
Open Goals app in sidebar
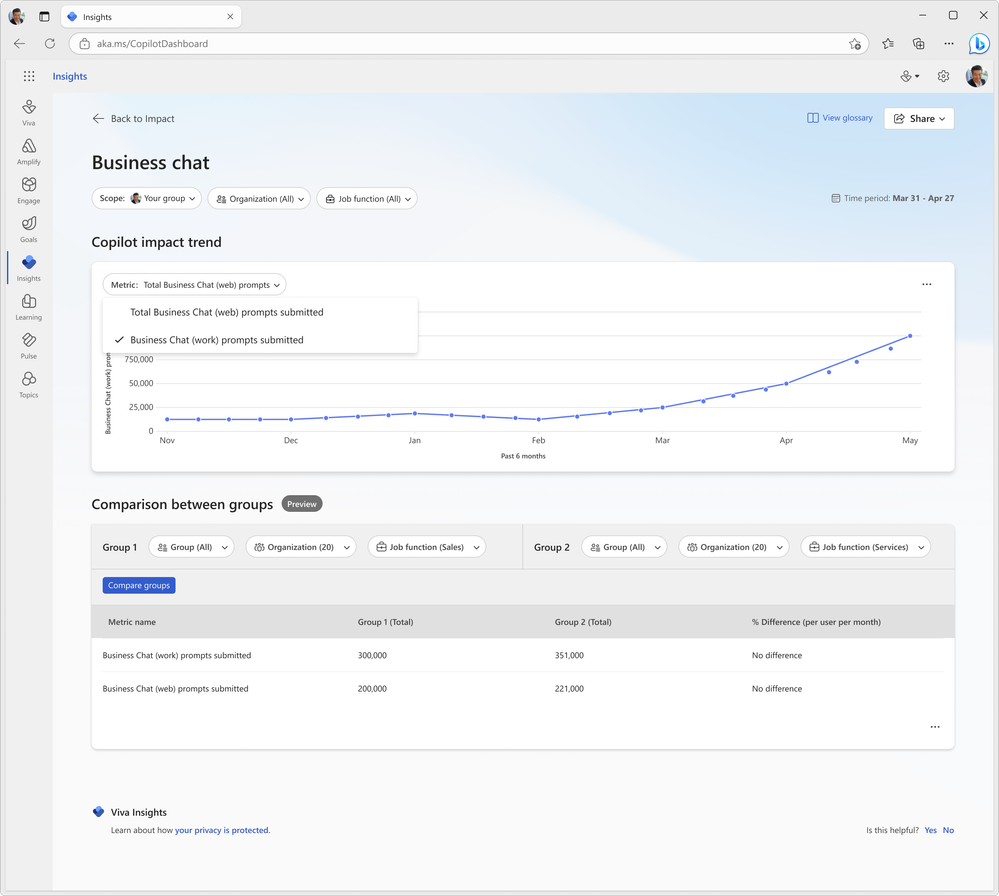[29, 229]
